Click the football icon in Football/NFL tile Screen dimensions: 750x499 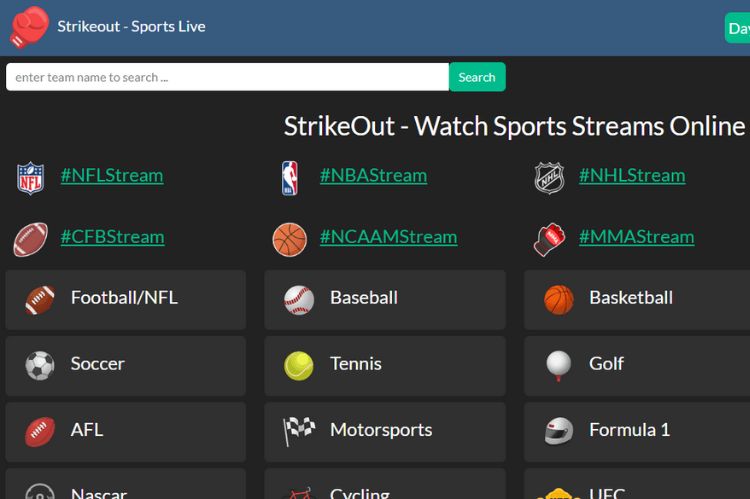(x=40, y=300)
